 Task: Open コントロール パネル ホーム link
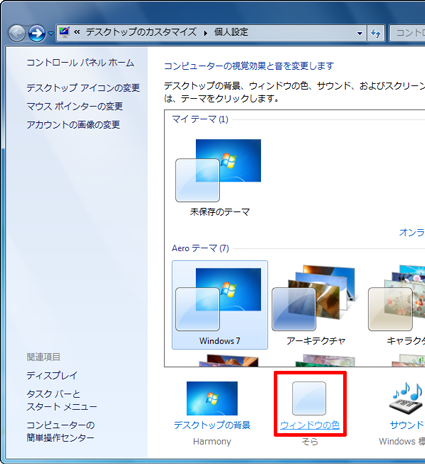click(80, 63)
